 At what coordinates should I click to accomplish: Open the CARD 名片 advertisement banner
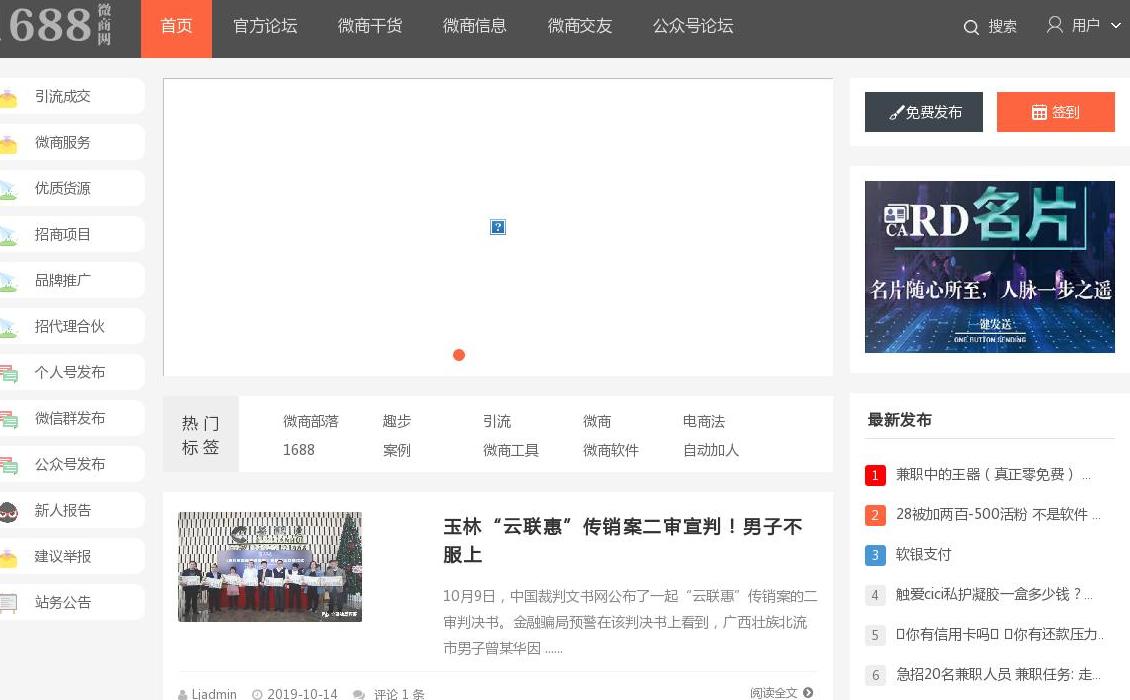point(989,267)
